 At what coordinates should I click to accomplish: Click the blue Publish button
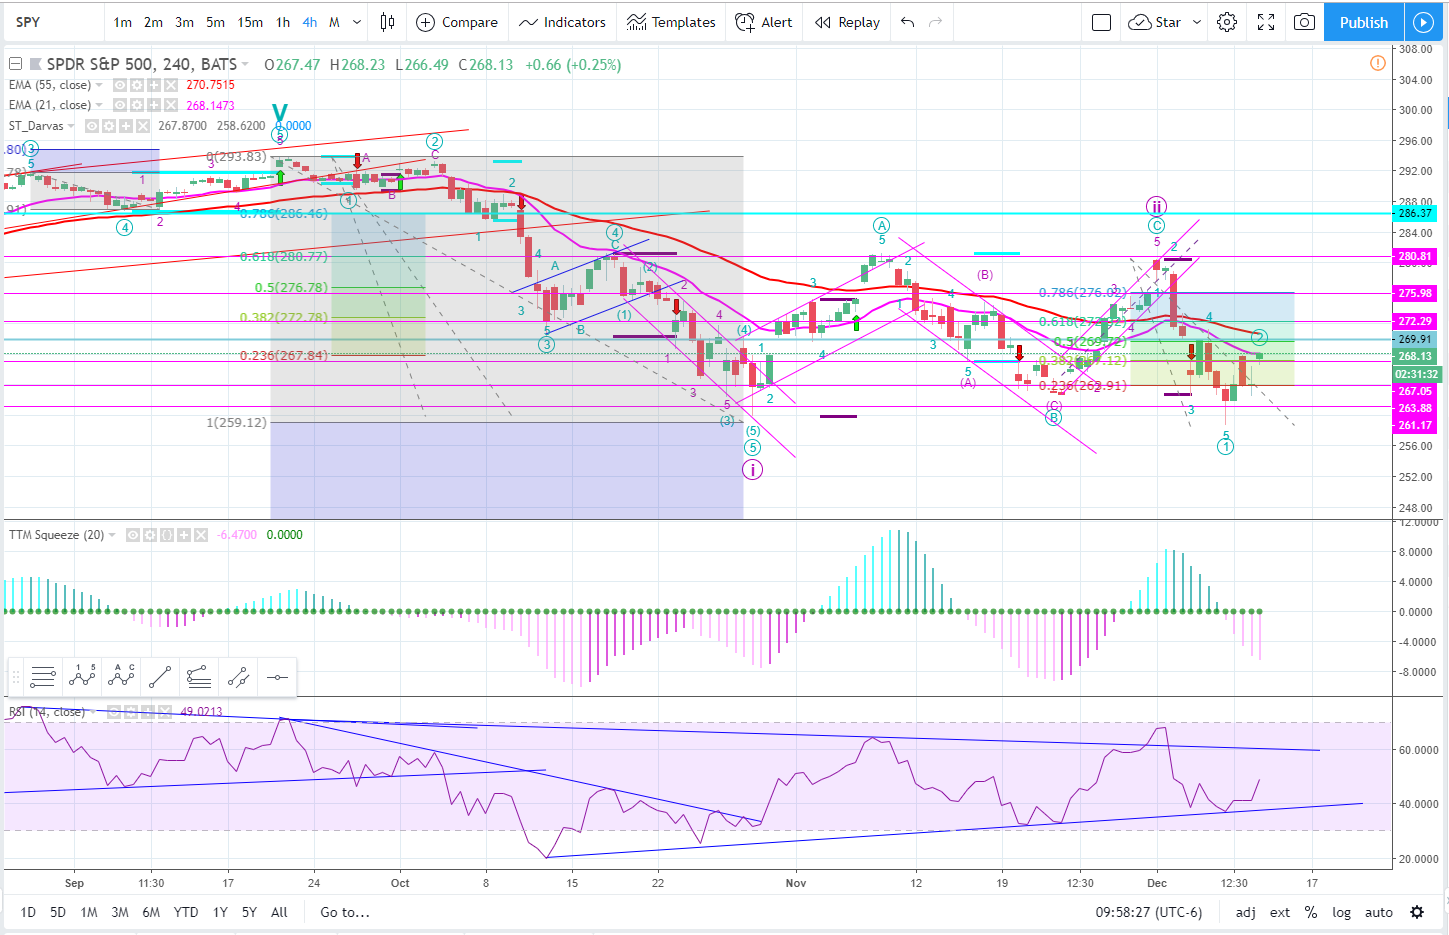[x=1364, y=22]
